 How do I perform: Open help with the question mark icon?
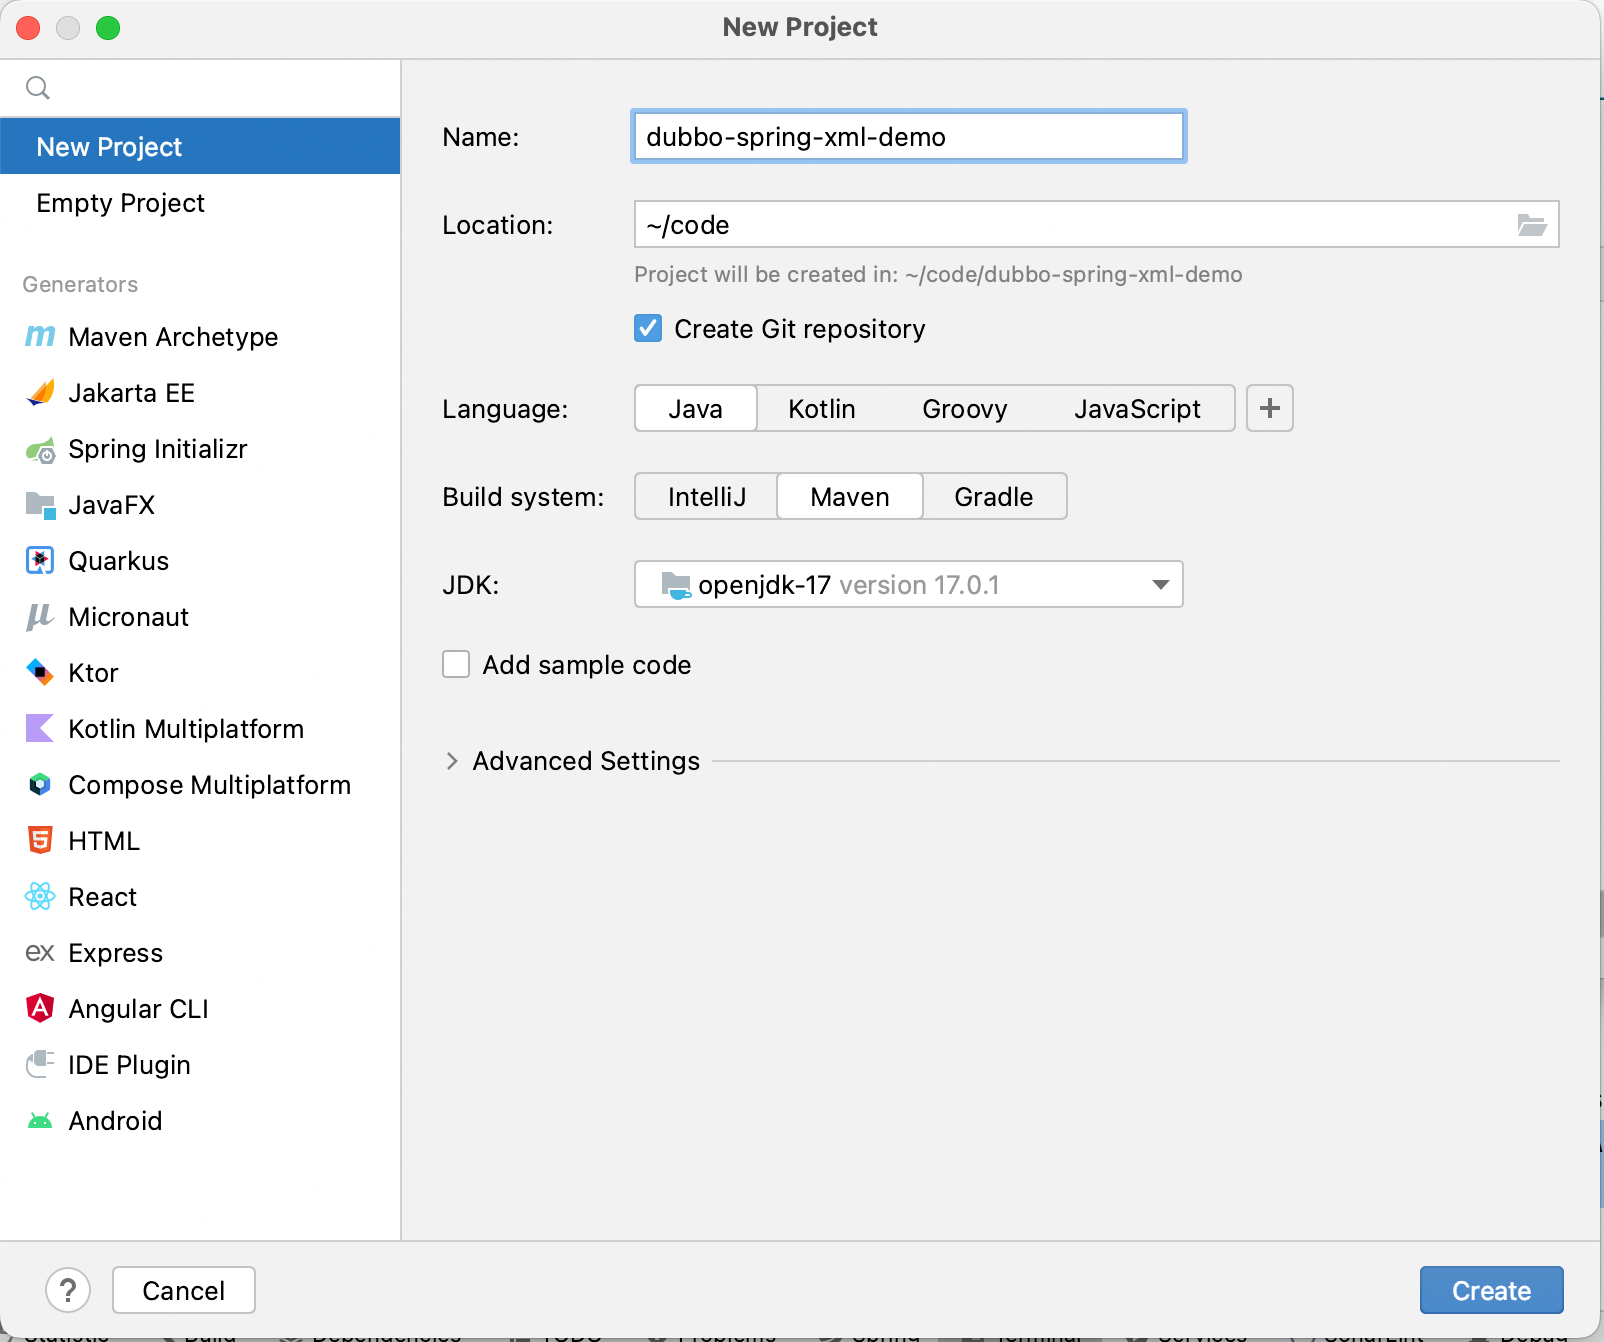click(68, 1290)
